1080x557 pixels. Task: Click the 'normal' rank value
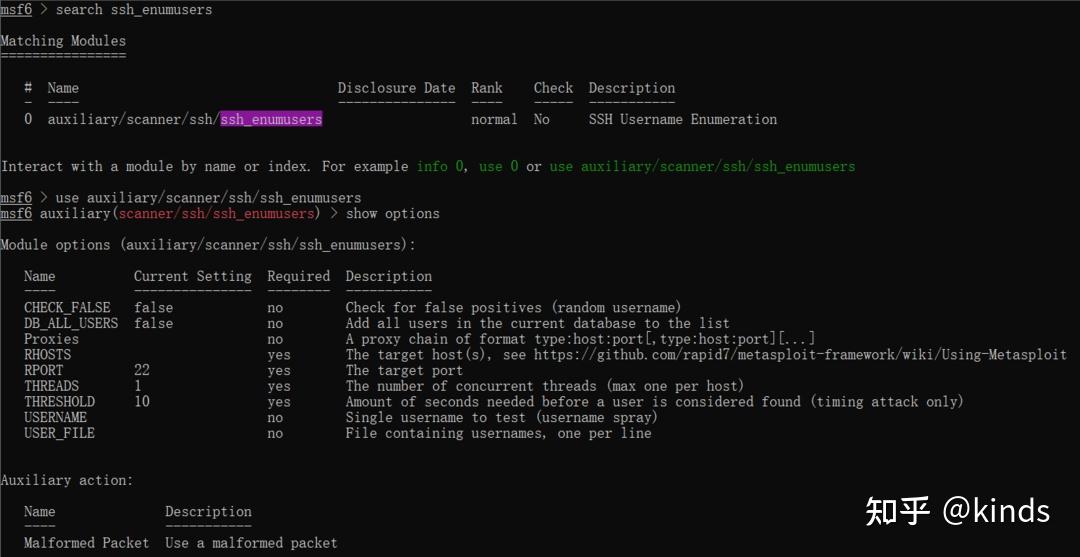(494, 119)
